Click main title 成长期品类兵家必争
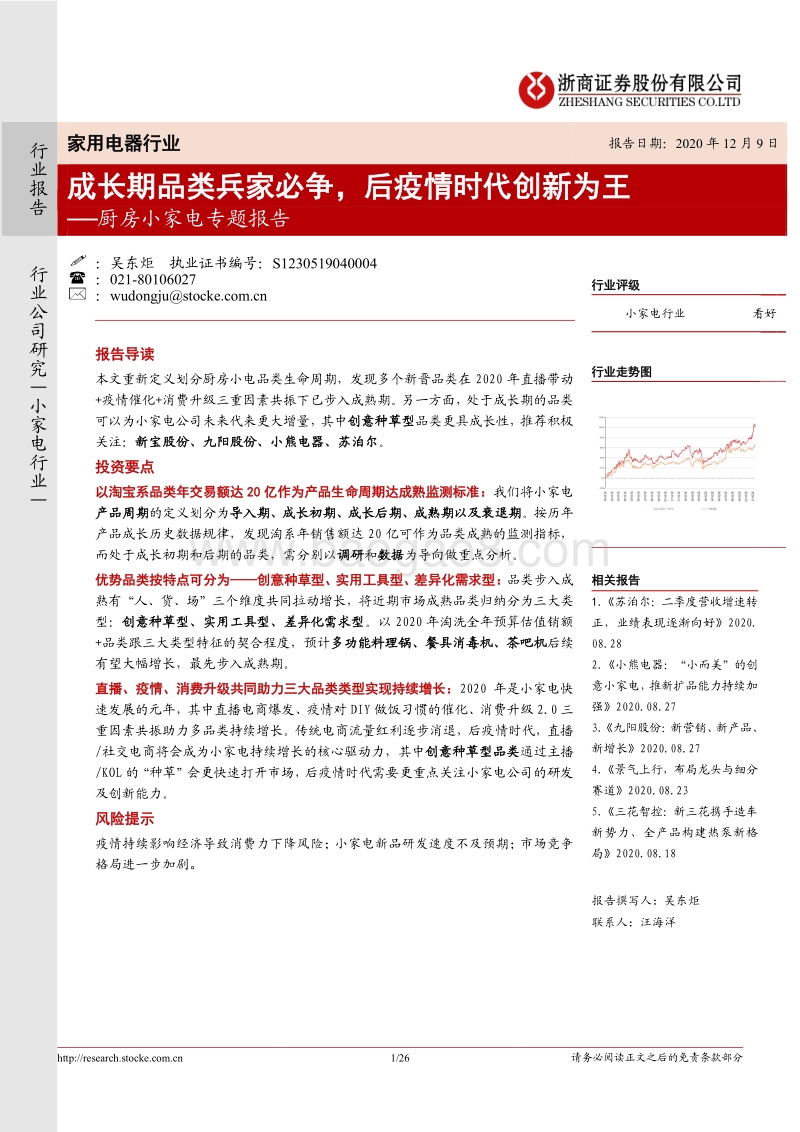800x1132 pixels. (x=200, y=187)
